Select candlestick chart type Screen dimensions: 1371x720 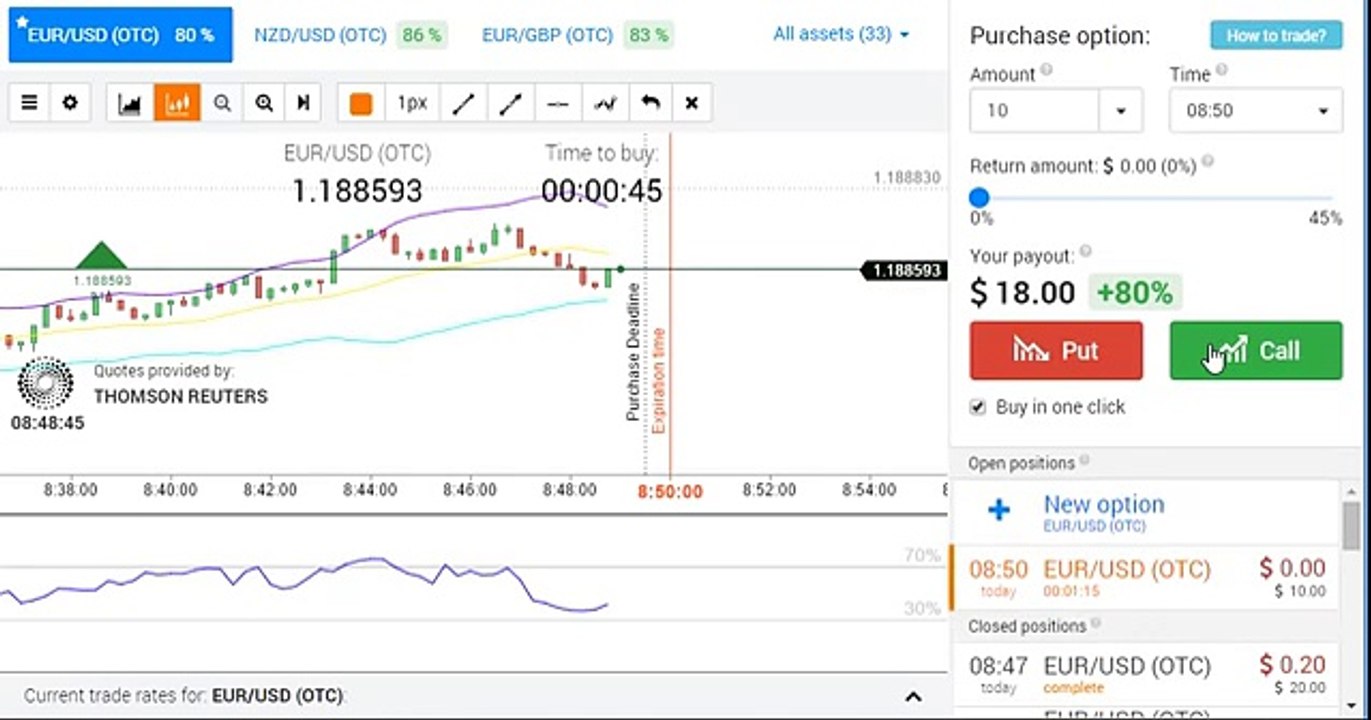click(x=177, y=103)
